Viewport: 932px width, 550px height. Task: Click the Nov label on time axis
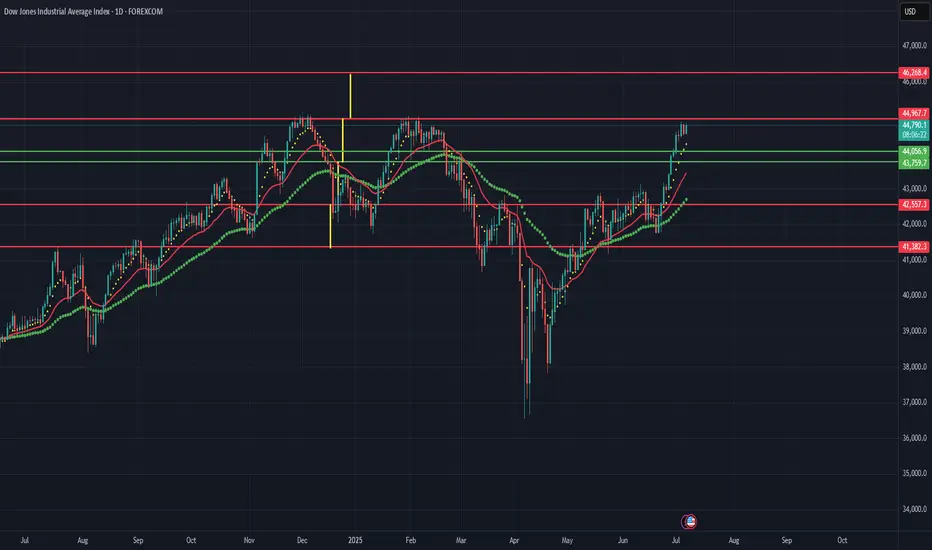click(249, 540)
